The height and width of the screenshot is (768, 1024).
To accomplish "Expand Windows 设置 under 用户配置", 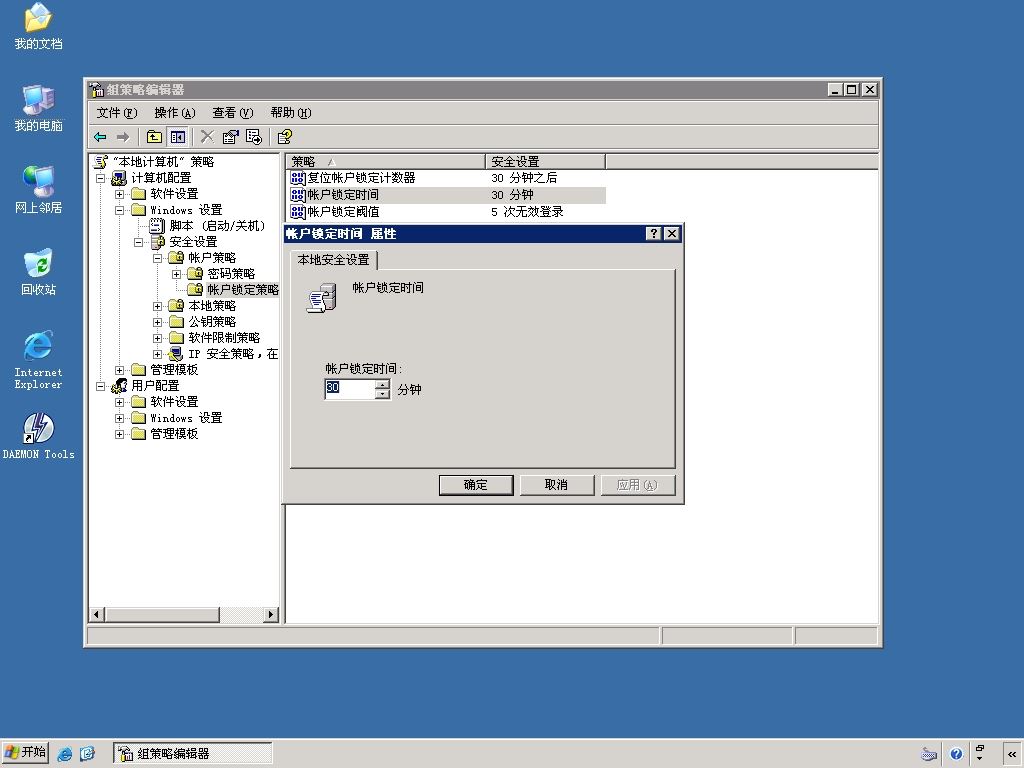I will tap(120, 418).
